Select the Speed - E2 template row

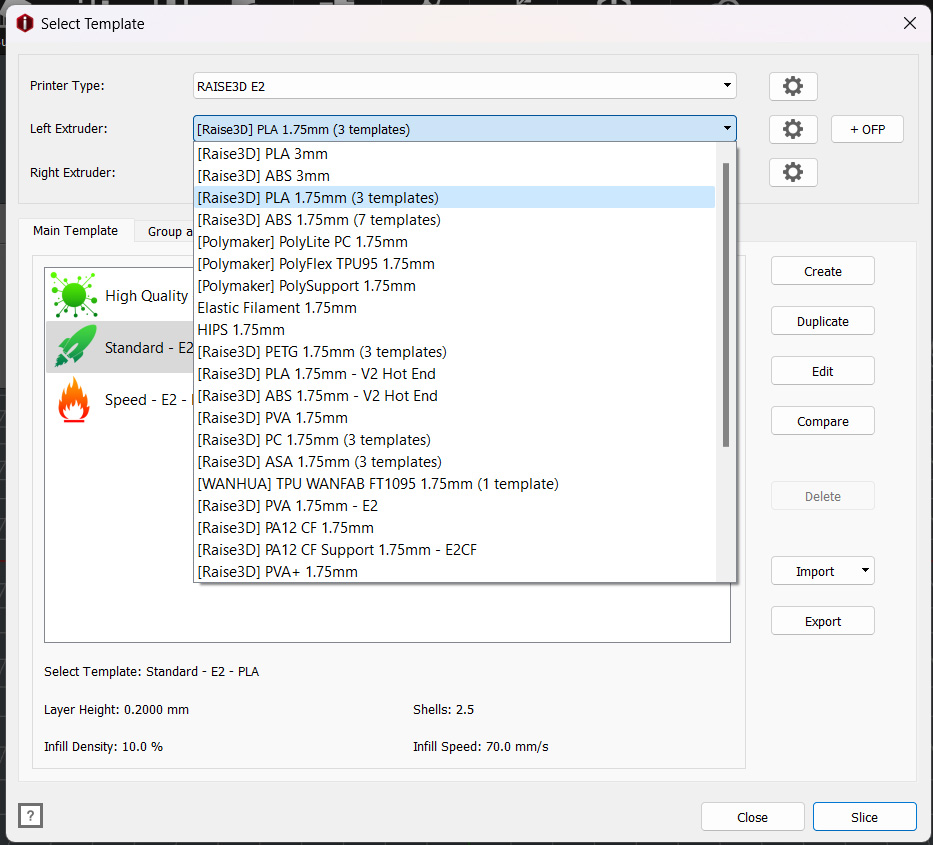click(x=121, y=399)
